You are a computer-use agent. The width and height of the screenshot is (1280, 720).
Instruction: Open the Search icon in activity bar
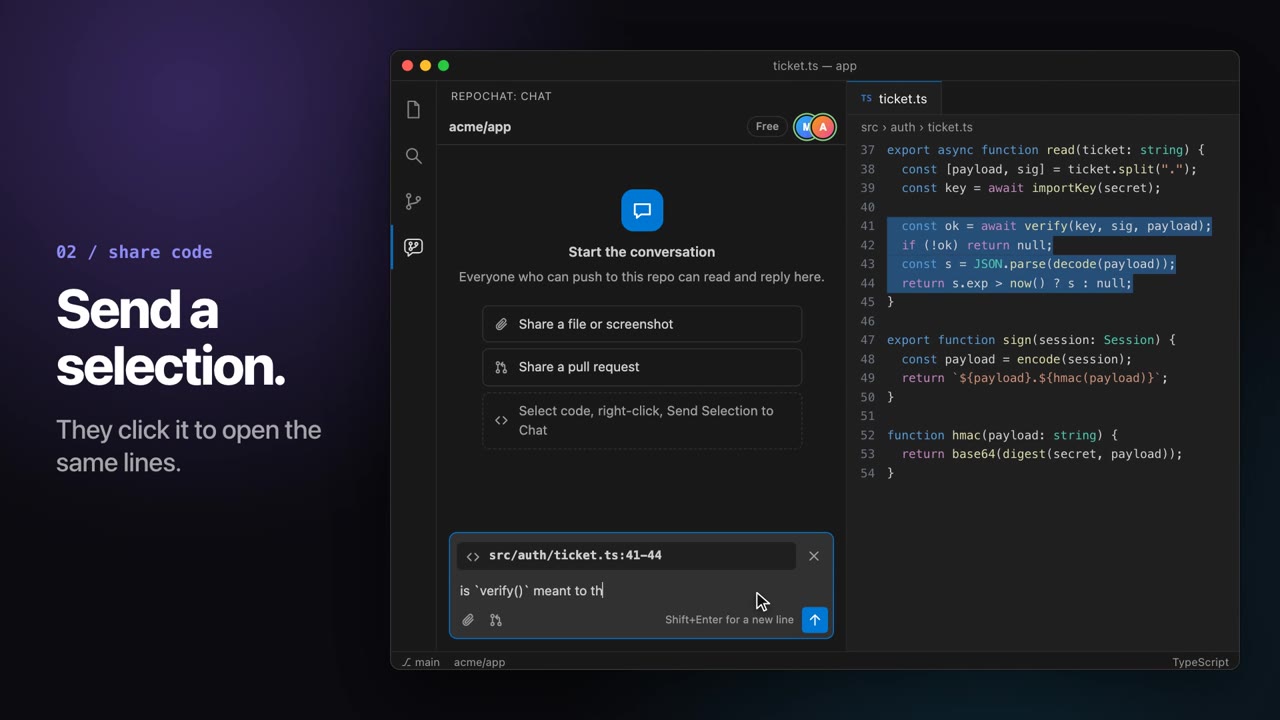[x=413, y=156]
